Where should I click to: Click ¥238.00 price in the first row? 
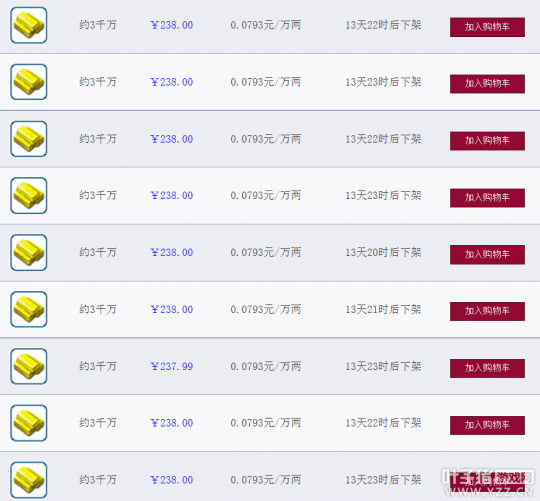(x=172, y=25)
